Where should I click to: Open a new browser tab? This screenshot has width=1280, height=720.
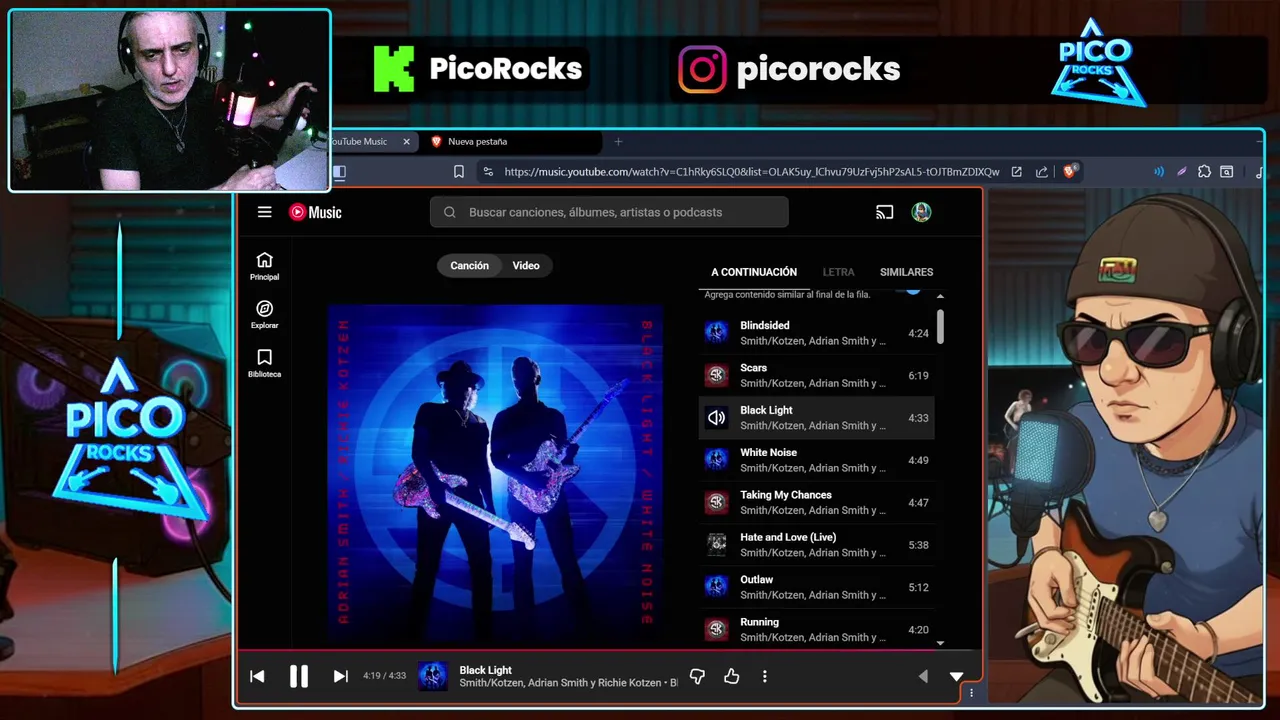click(618, 141)
